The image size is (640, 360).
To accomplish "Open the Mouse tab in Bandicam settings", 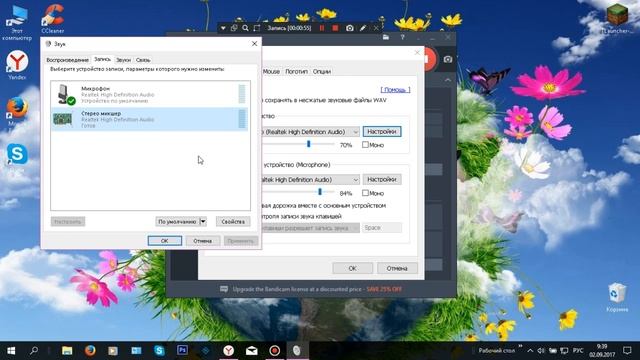I will pyautogui.click(x=271, y=71).
